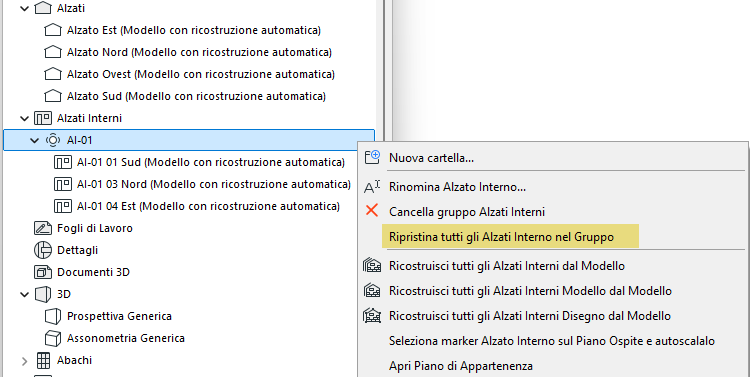Click the red X delete icon
The image size is (750, 377).
372,211
